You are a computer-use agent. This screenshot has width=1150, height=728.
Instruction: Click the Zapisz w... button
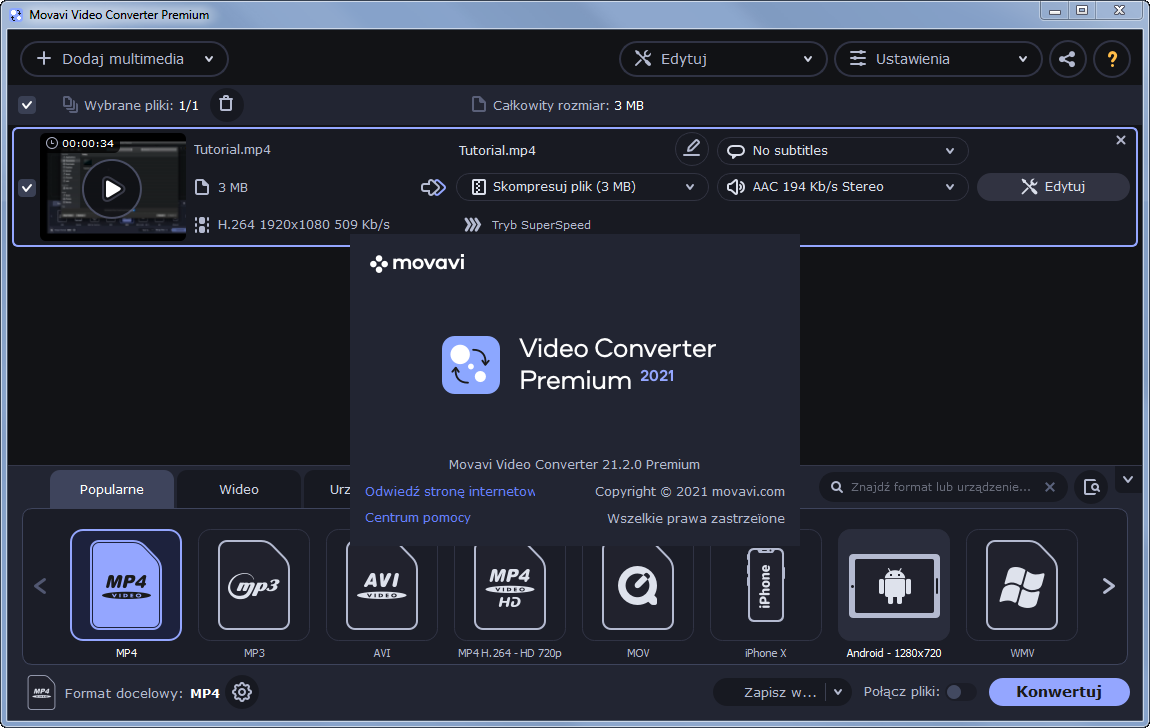point(770,692)
